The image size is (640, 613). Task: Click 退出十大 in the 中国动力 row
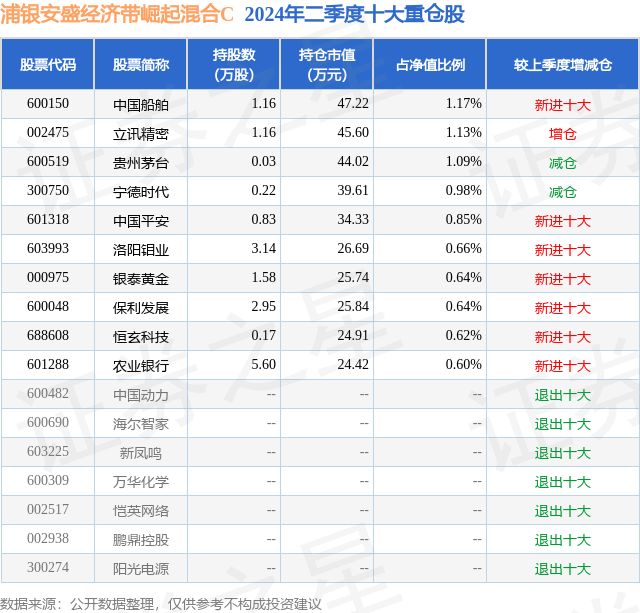(562, 395)
